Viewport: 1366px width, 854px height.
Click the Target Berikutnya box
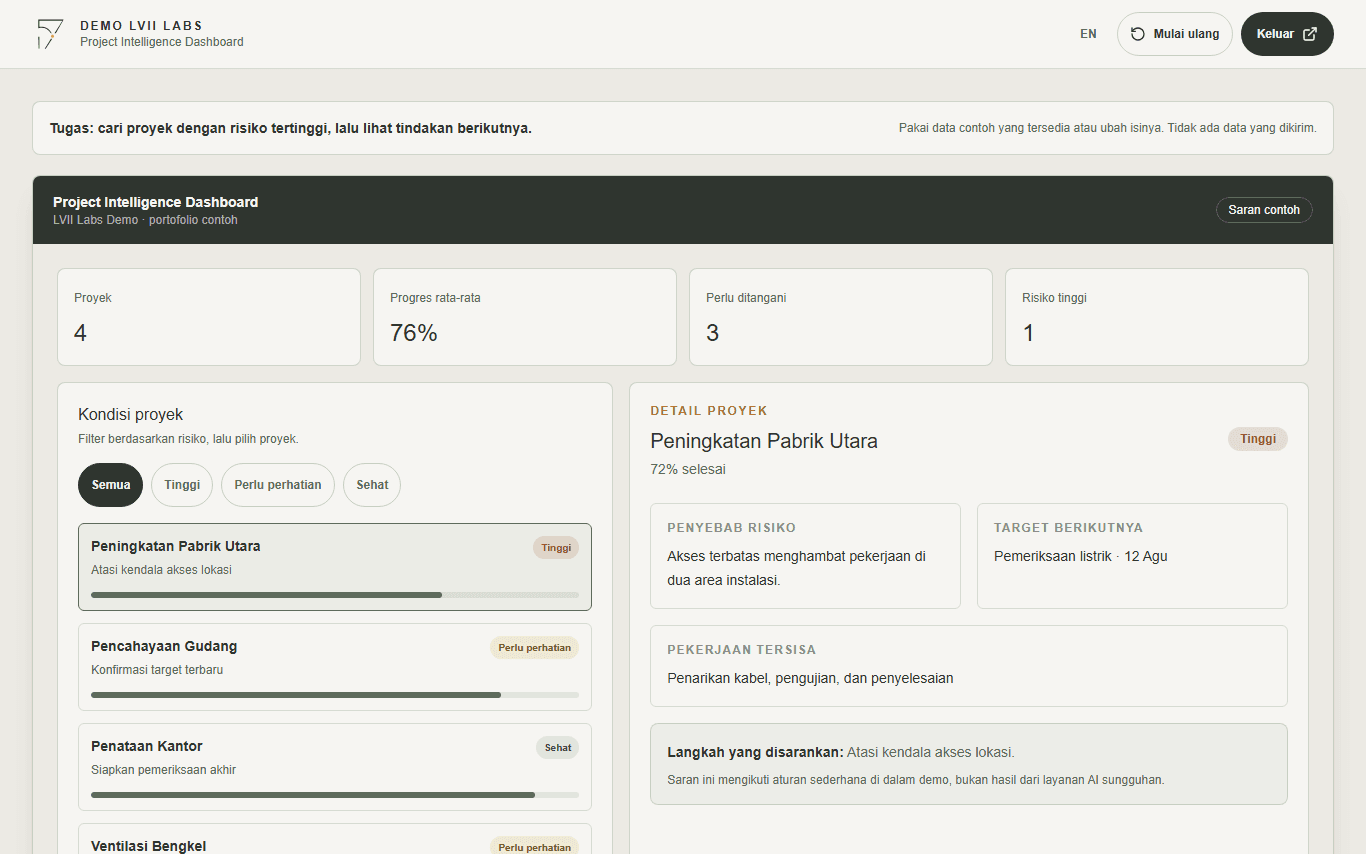pyautogui.click(x=1132, y=556)
